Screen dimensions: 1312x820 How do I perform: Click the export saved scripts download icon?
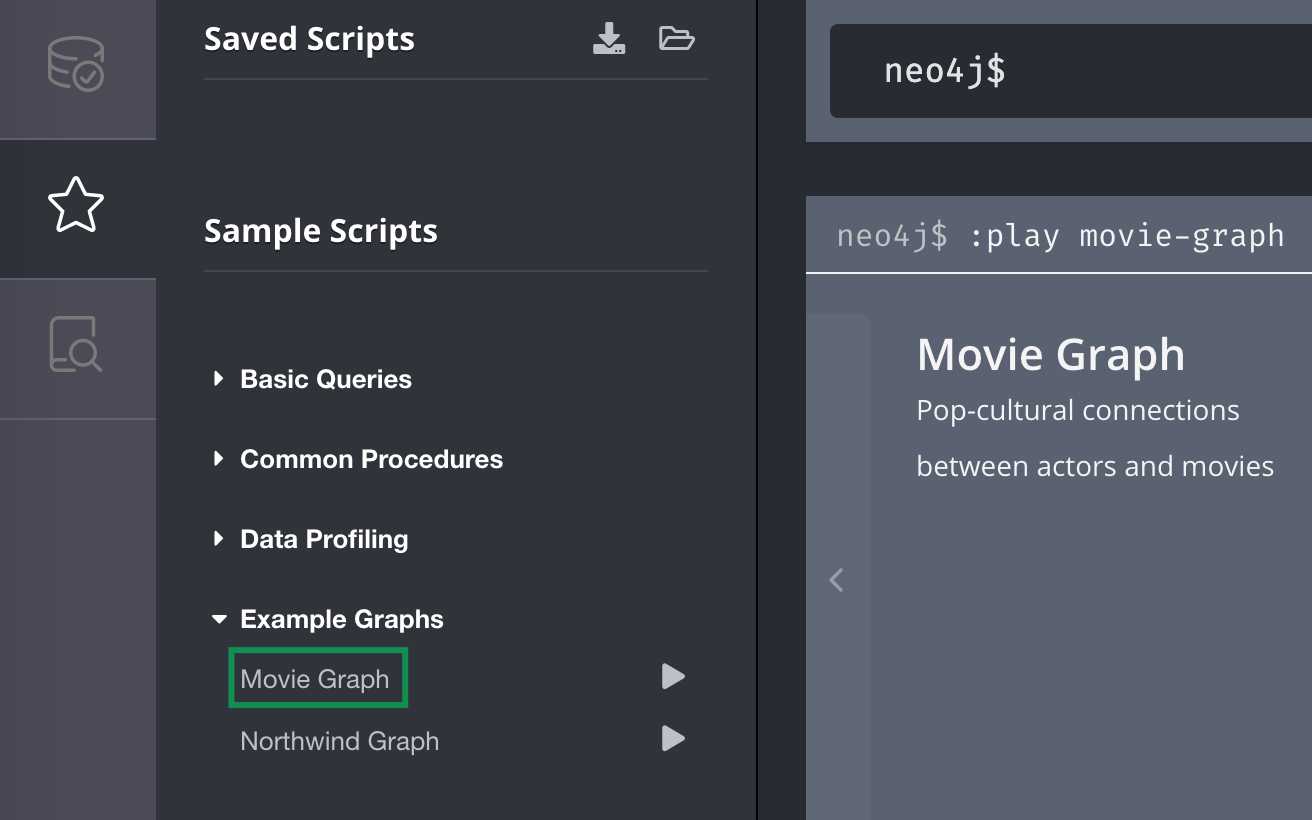coord(609,39)
